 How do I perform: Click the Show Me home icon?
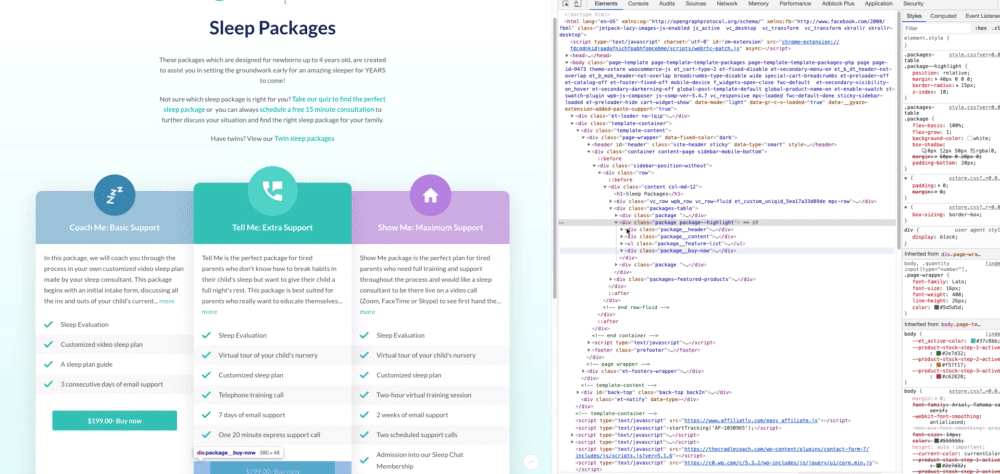point(430,196)
